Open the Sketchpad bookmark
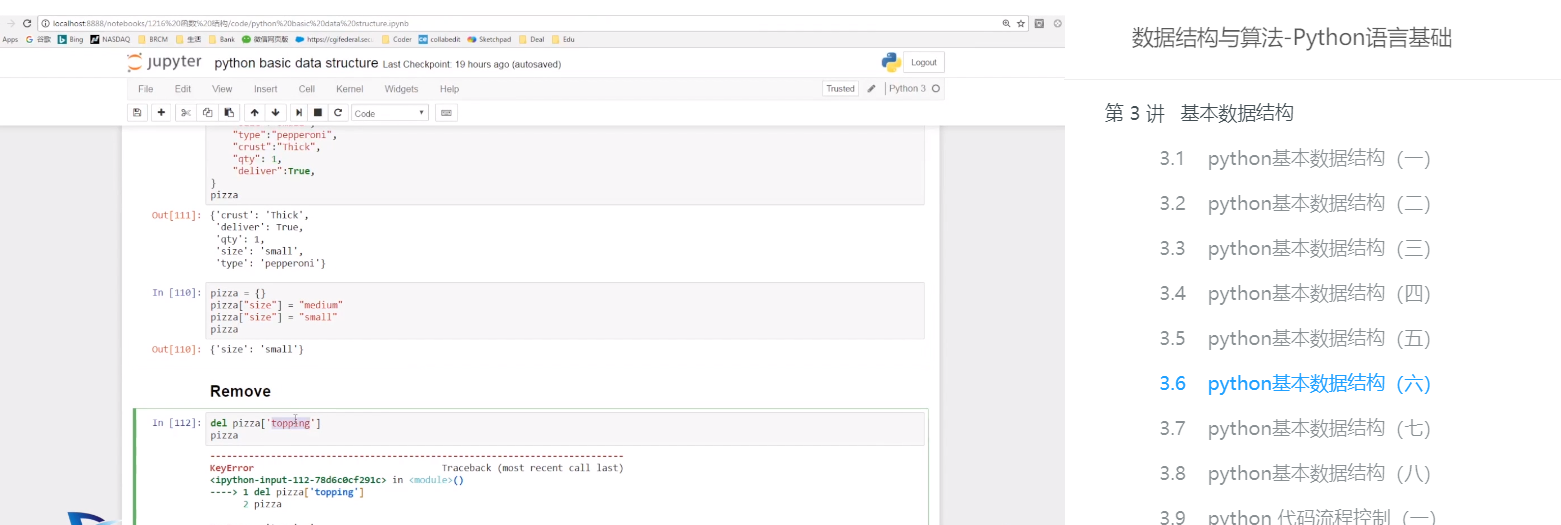Viewport: 1561px width, 525px height. pos(489,39)
